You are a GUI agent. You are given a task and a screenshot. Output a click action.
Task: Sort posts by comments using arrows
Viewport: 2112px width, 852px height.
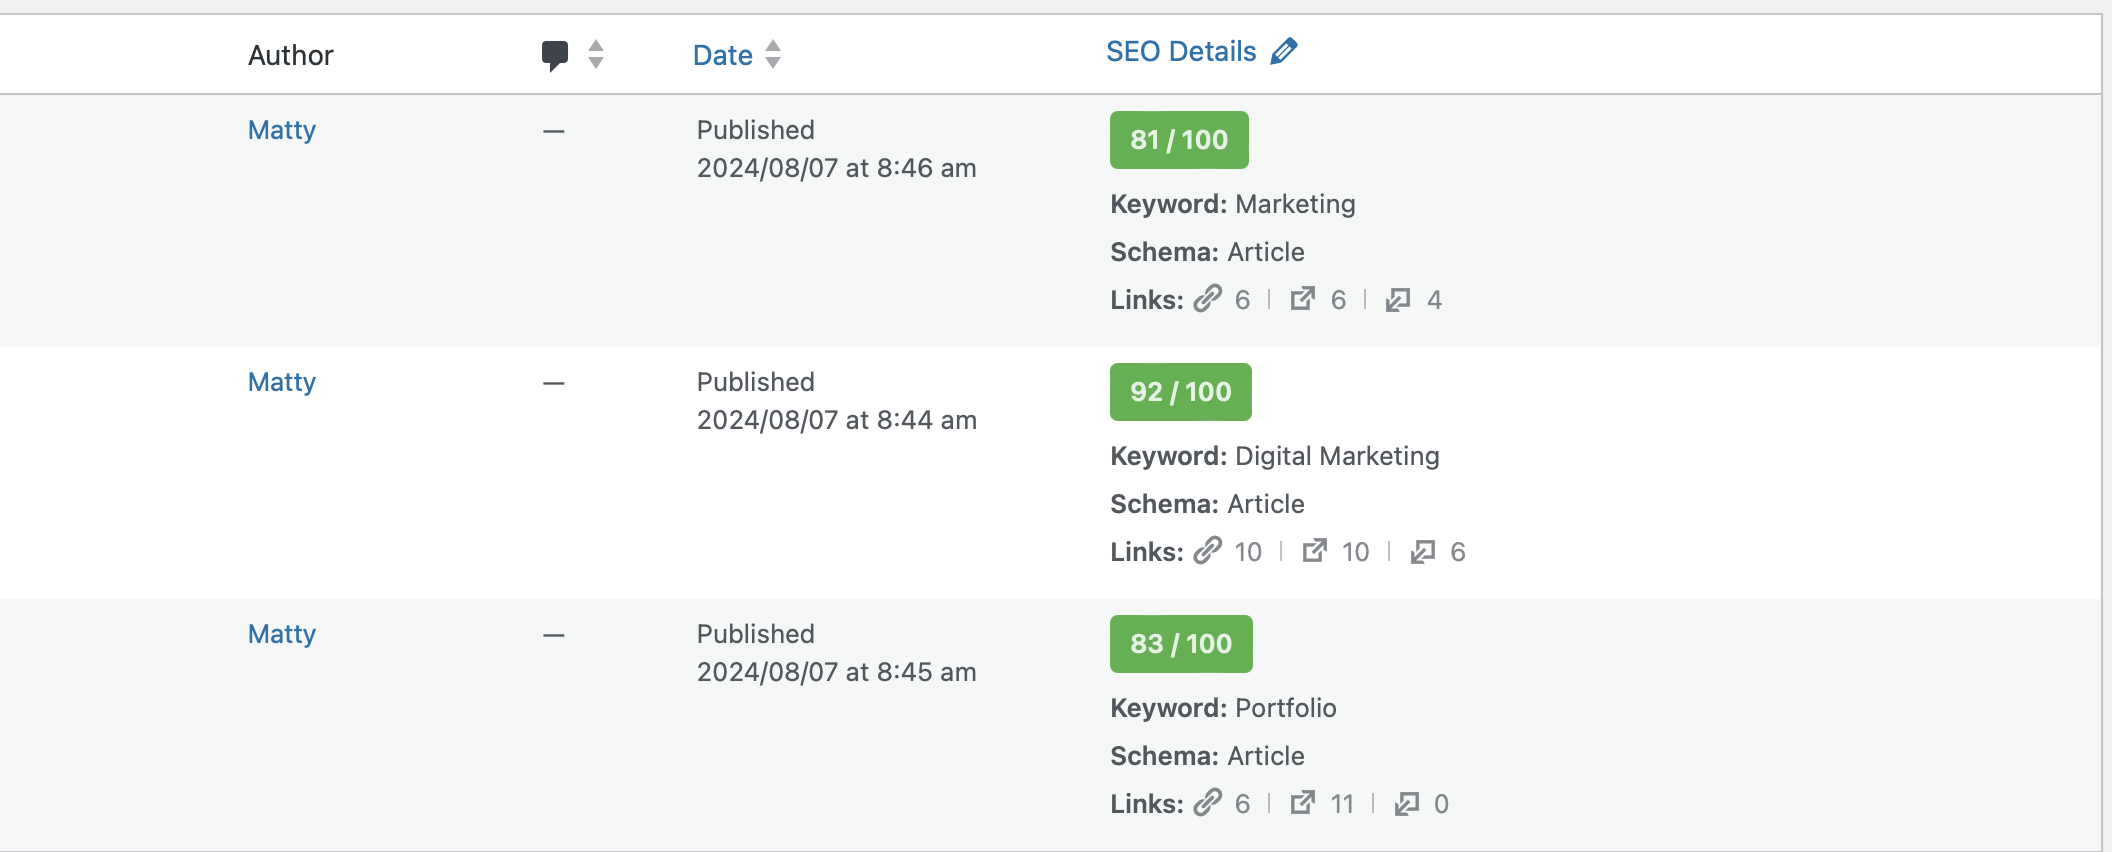[596, 54]
